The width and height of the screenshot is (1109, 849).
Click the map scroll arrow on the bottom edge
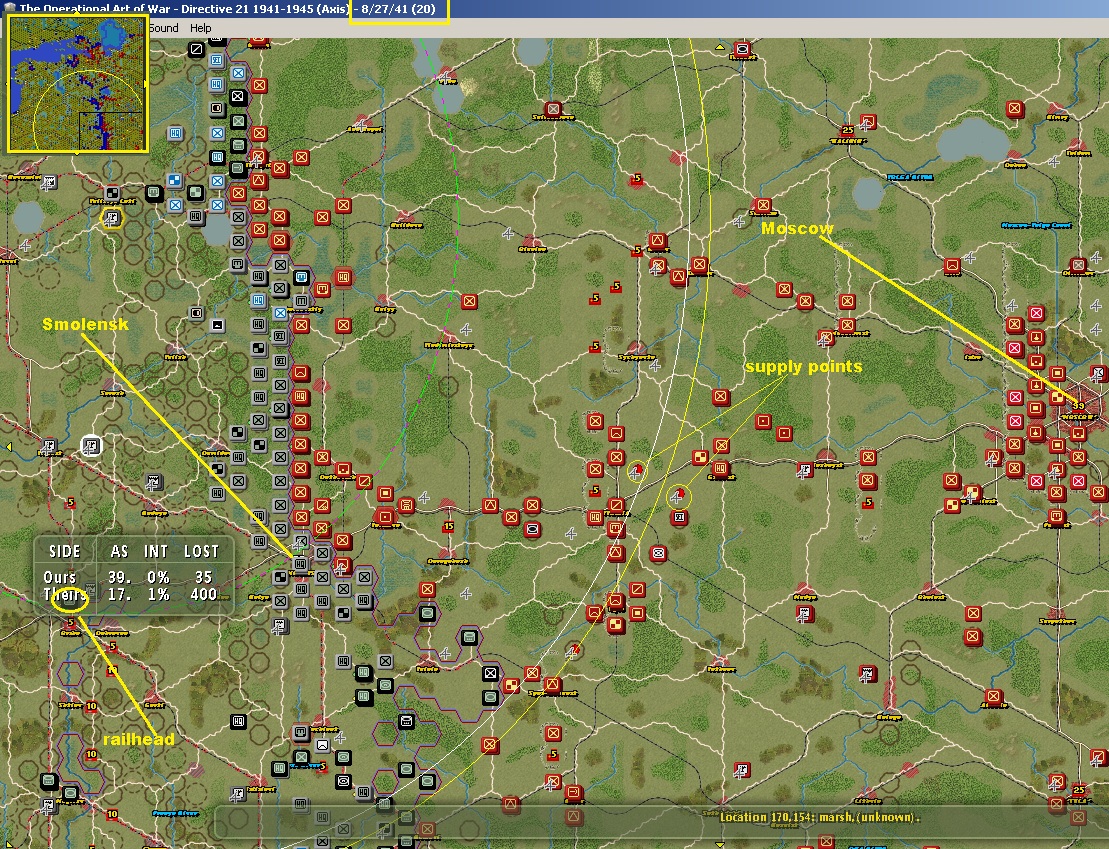(x=719, y=844)
